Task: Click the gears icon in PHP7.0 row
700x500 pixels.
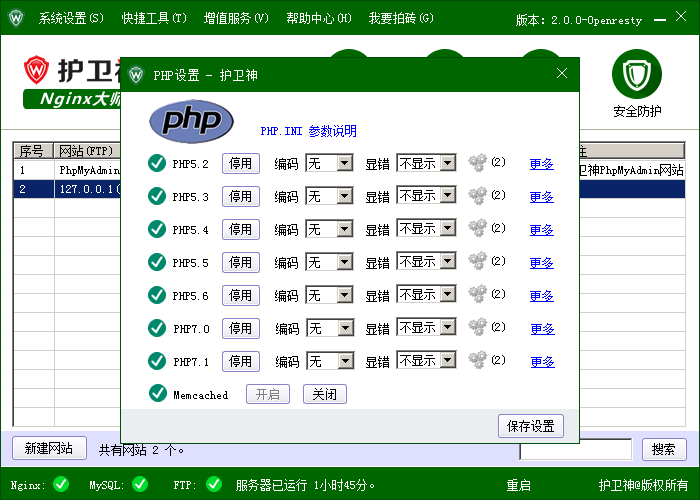Action: coord(478,328)
